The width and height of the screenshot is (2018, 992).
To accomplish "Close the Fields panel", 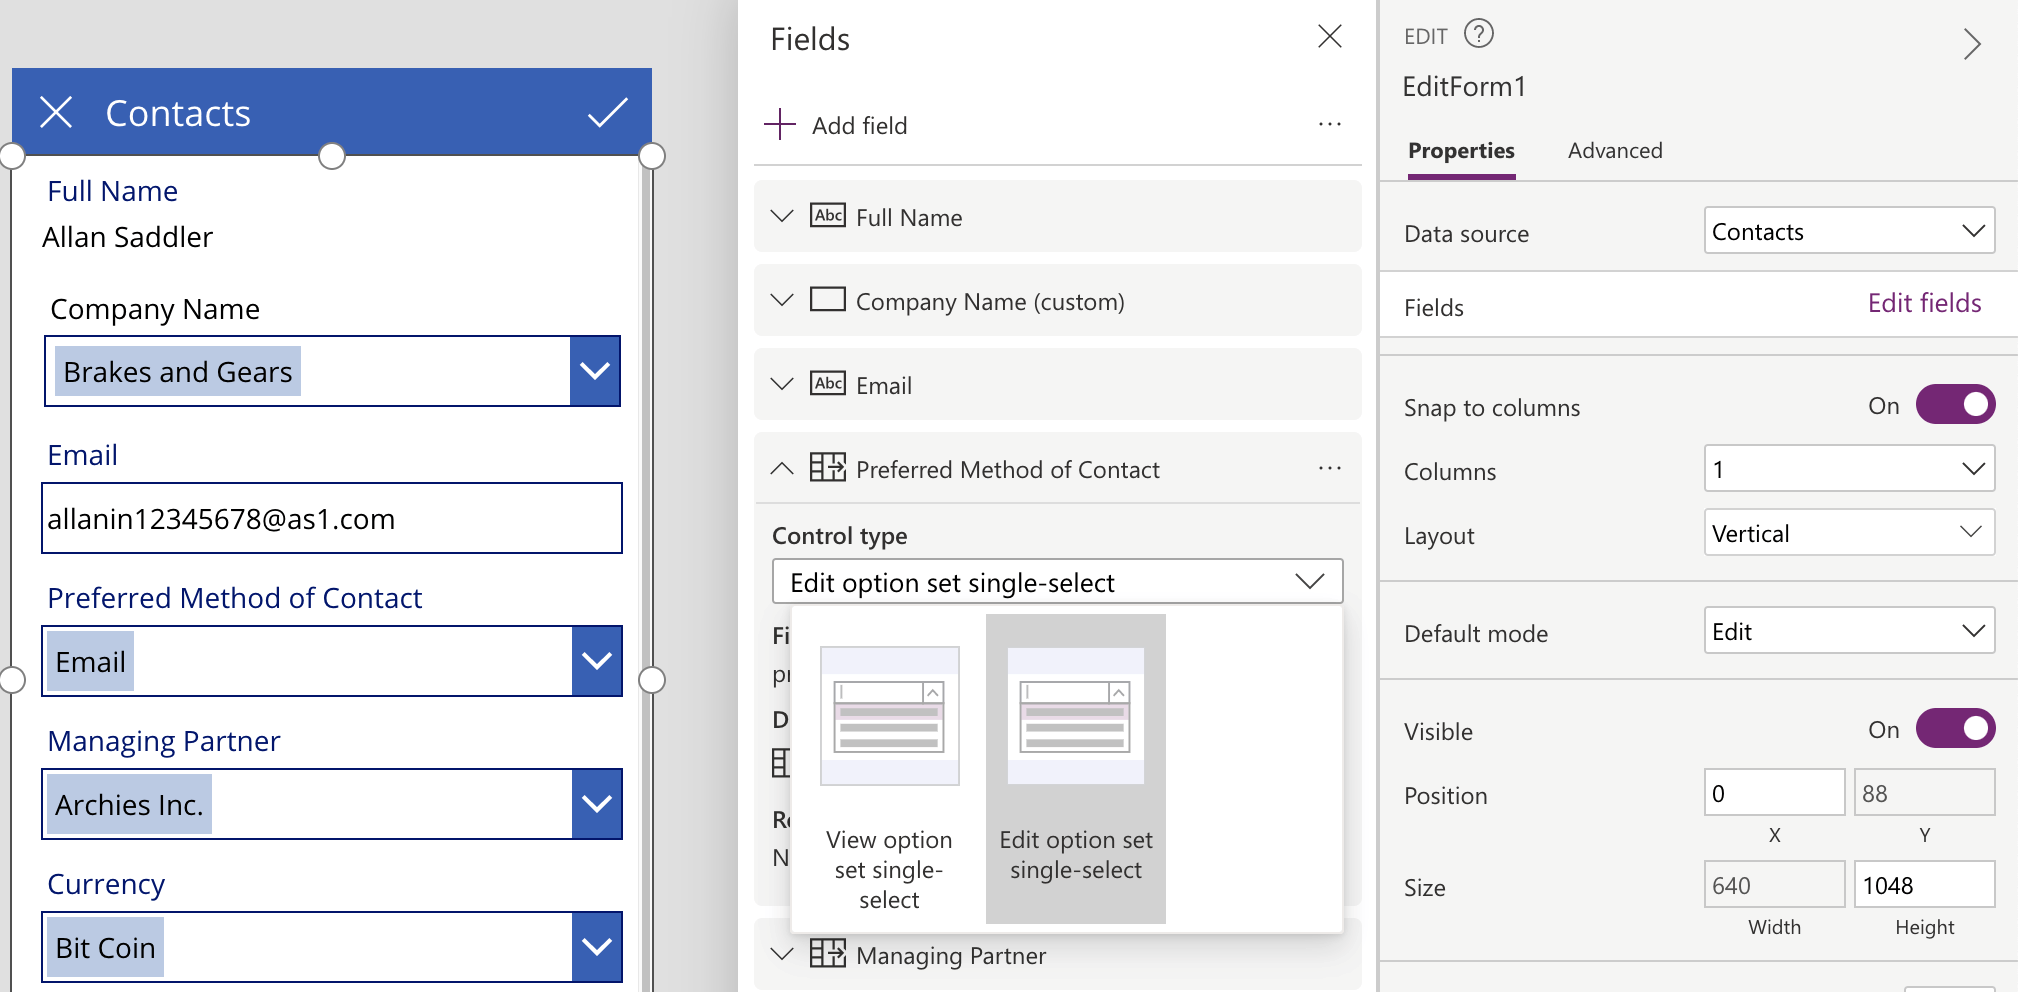I will click(x=1329, y=37).
